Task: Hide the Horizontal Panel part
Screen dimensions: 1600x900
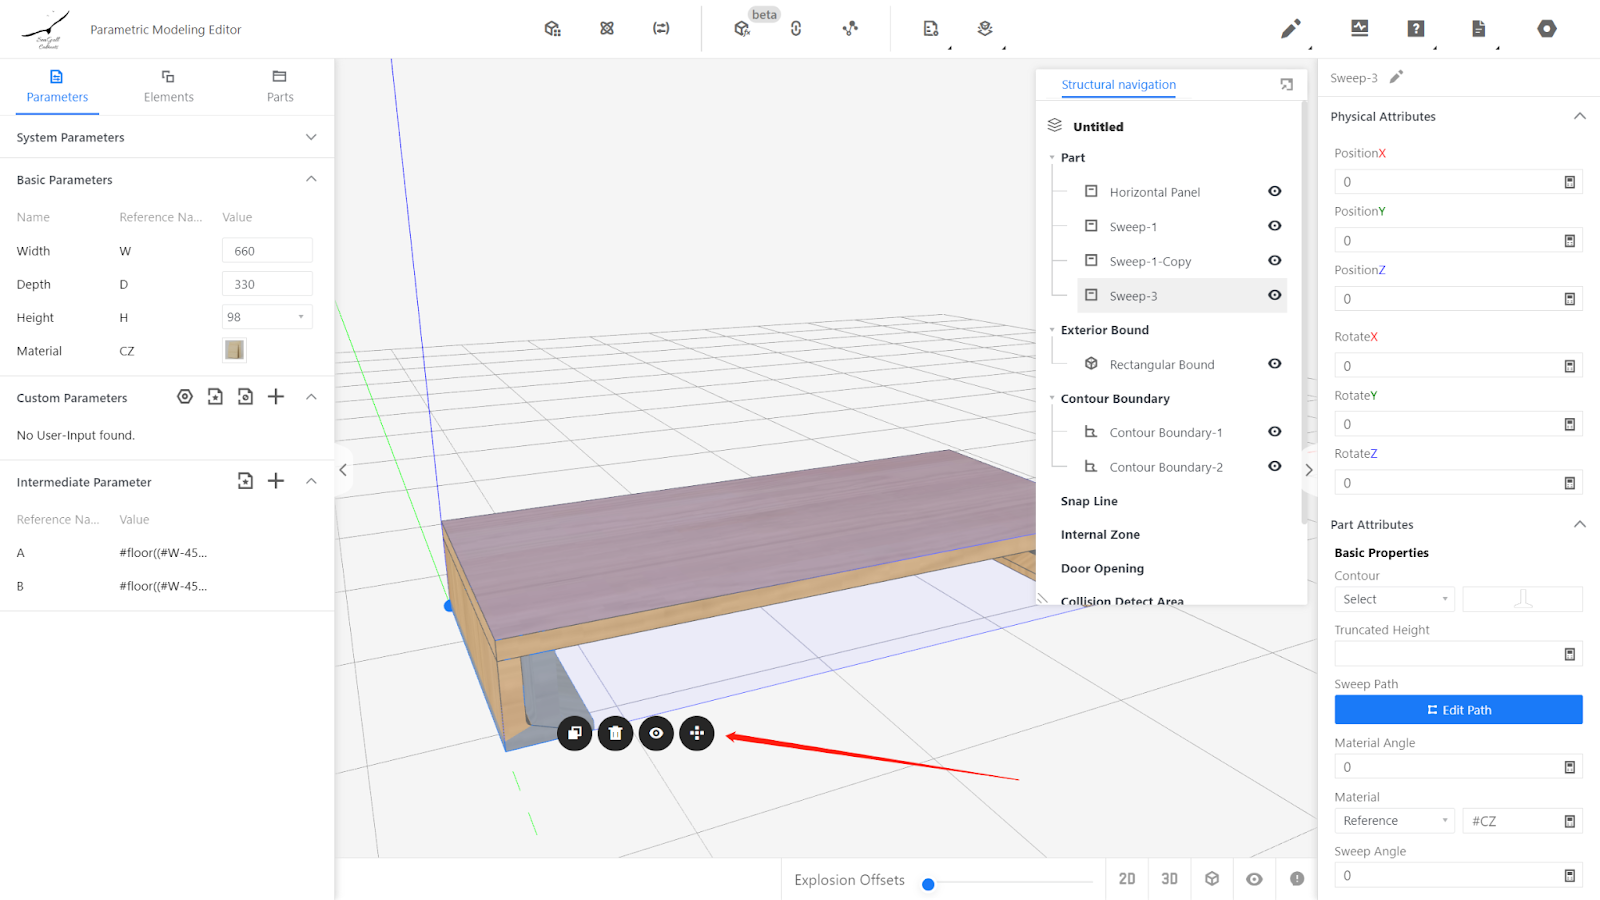Action: click(1274, 191)
